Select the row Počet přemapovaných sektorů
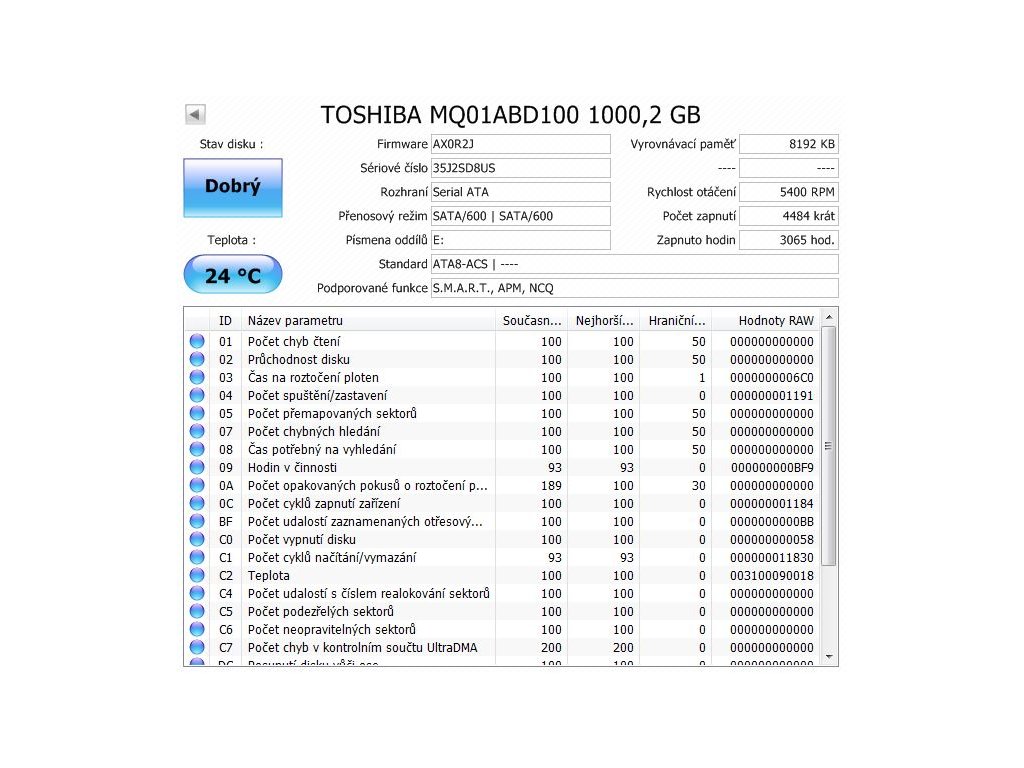Image resolution: width=1024 pixels, height=768 pixels. coord(502,413)
